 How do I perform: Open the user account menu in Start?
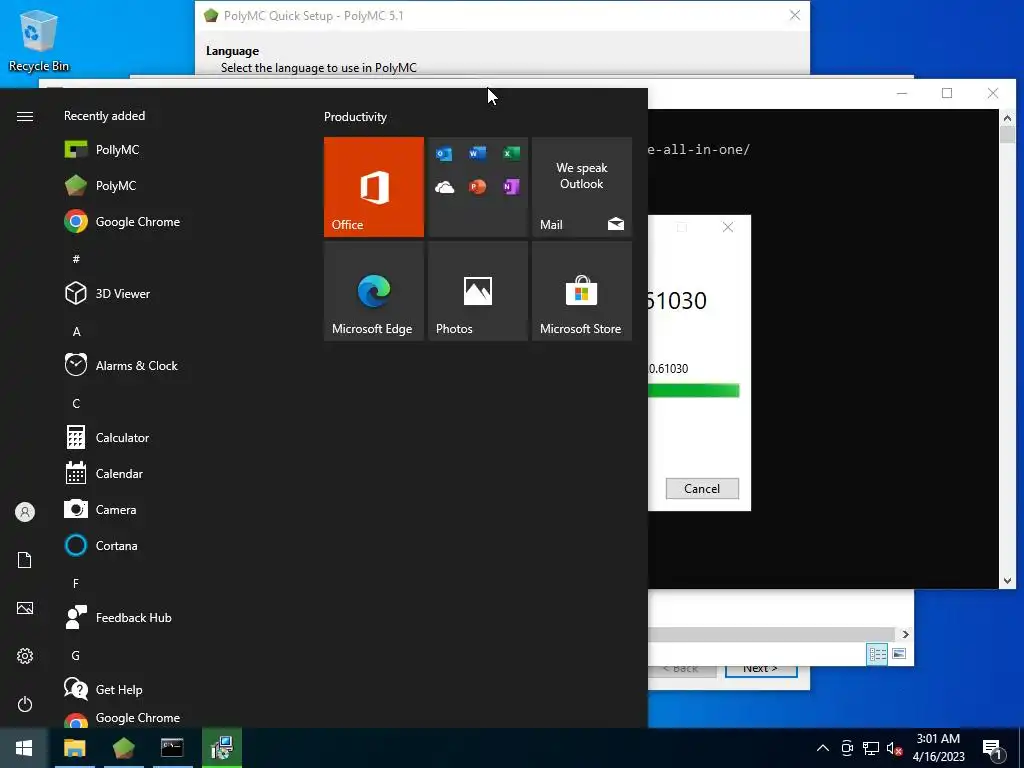click(25, 512)
